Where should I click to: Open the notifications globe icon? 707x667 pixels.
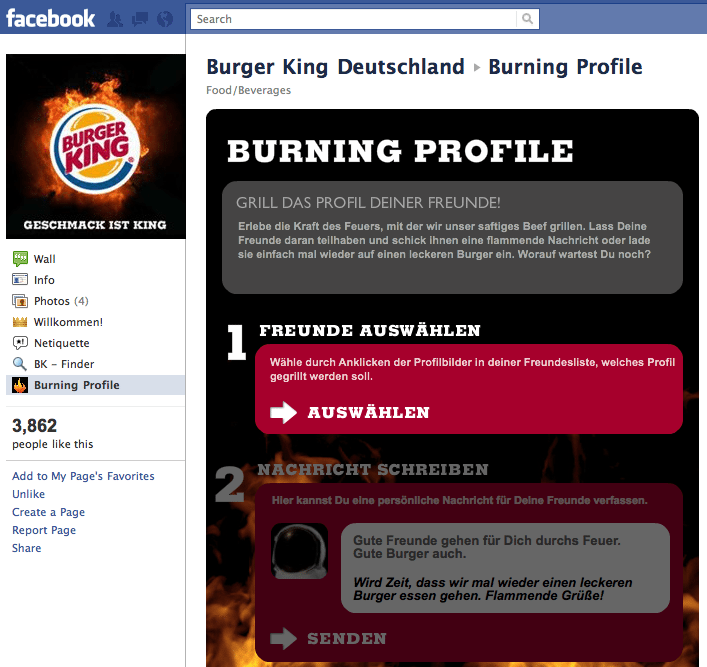165,19
